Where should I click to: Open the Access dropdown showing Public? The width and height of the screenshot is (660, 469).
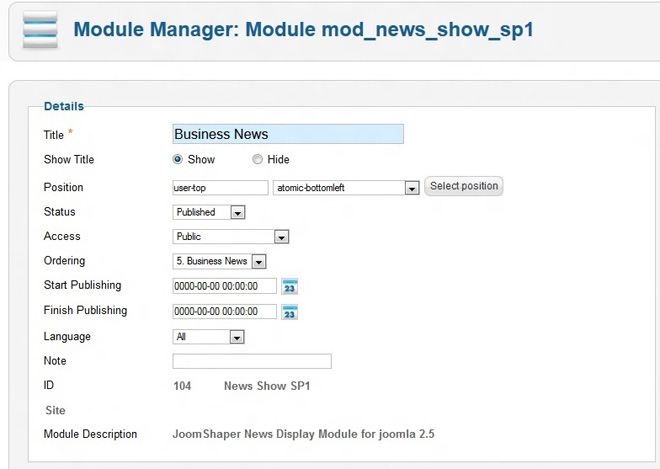[x=281, y=237]
